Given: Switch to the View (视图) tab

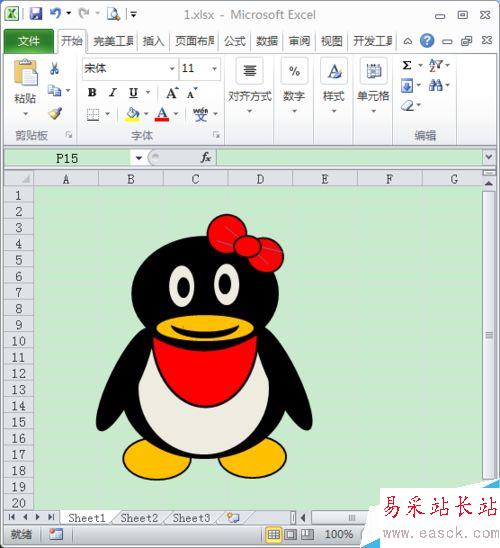Looking at the screenshot, I should (x=332, y=41).
